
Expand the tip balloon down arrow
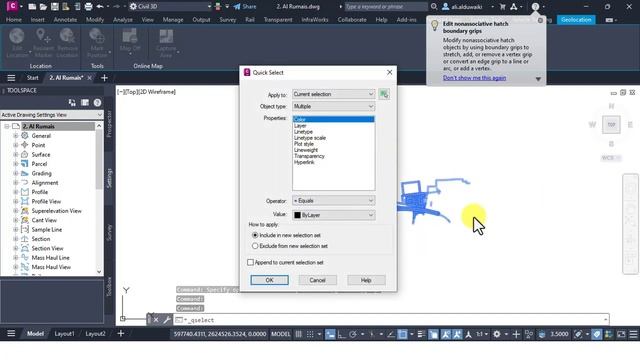coord(538,79)
